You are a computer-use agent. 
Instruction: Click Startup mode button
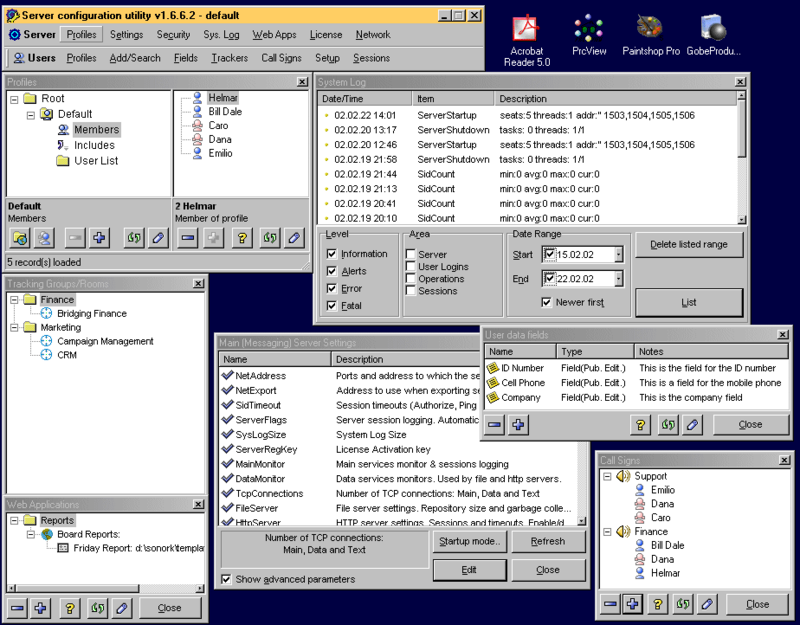click(469, 541)
